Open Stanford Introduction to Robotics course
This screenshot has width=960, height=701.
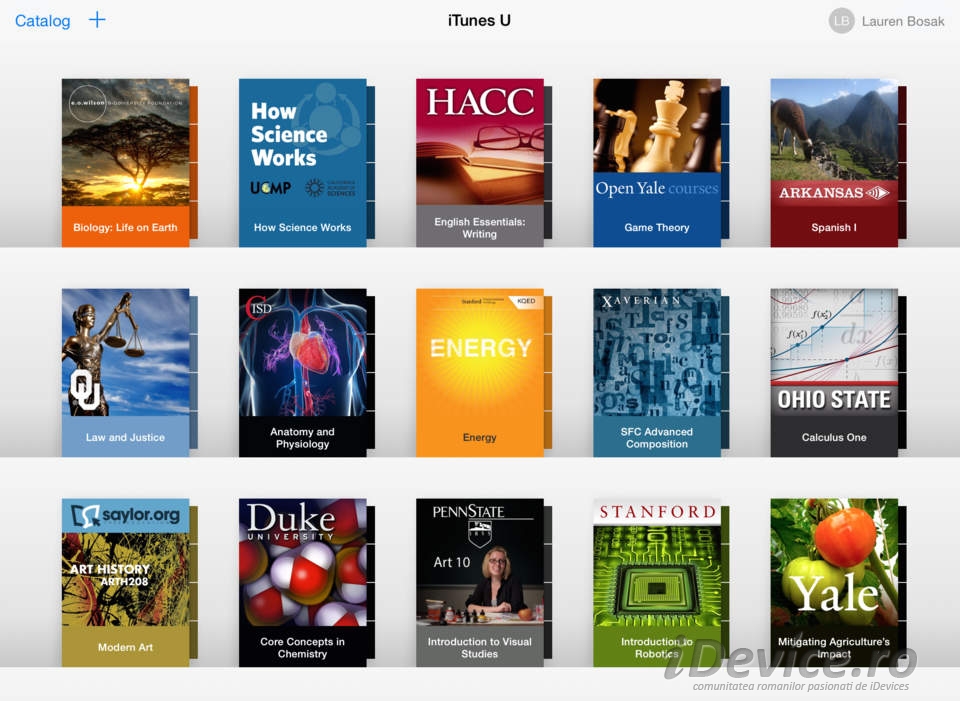click(x=657, y=583)
